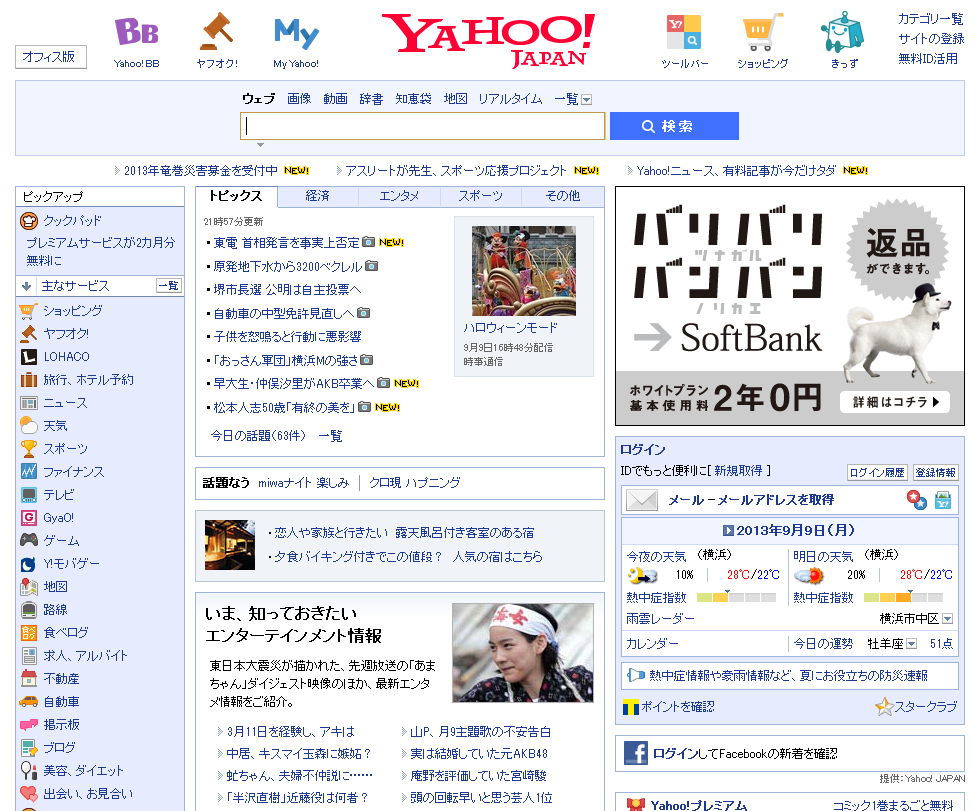980x811 pixels.
Task: Open the 雨雲レーダー link
Action: (x=660, y=619)
